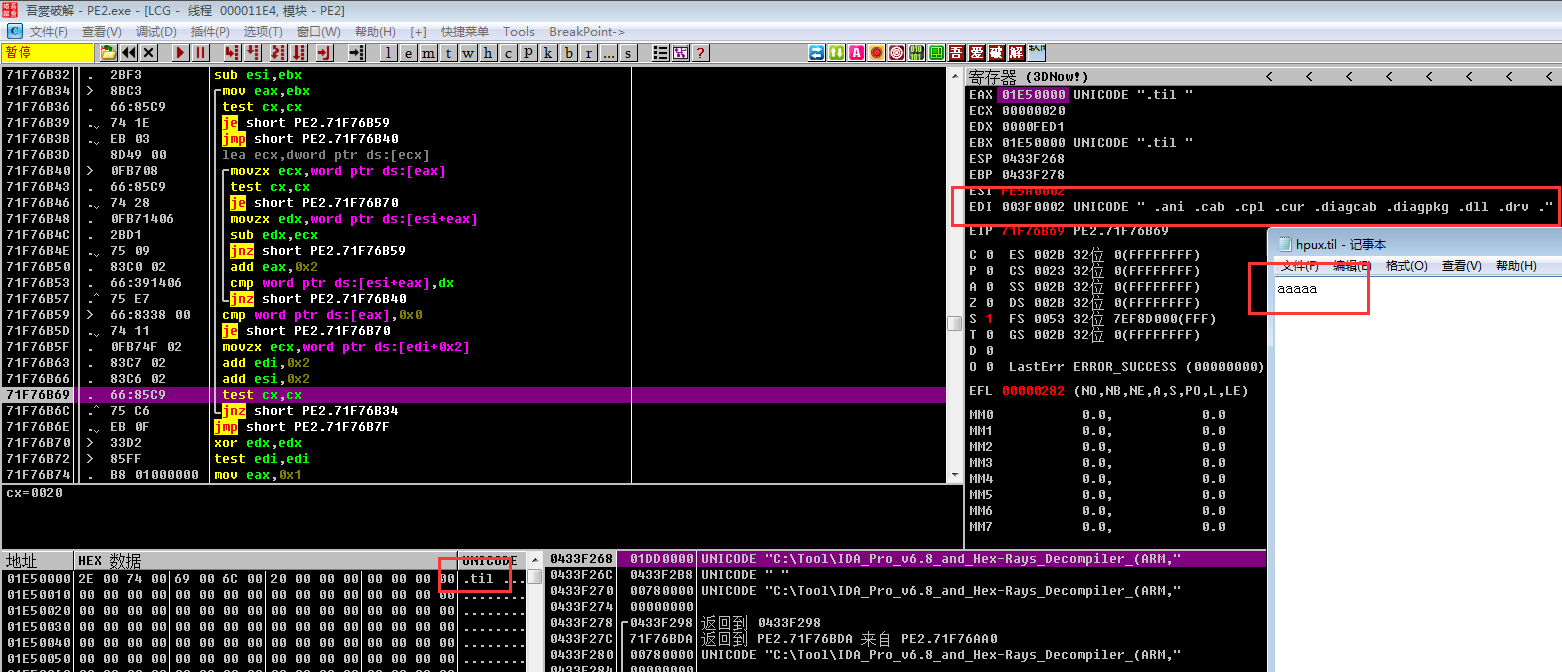Open Handles window with the 'h' button
Viewport: 1562px width, 672px height.
pos(488,53)
